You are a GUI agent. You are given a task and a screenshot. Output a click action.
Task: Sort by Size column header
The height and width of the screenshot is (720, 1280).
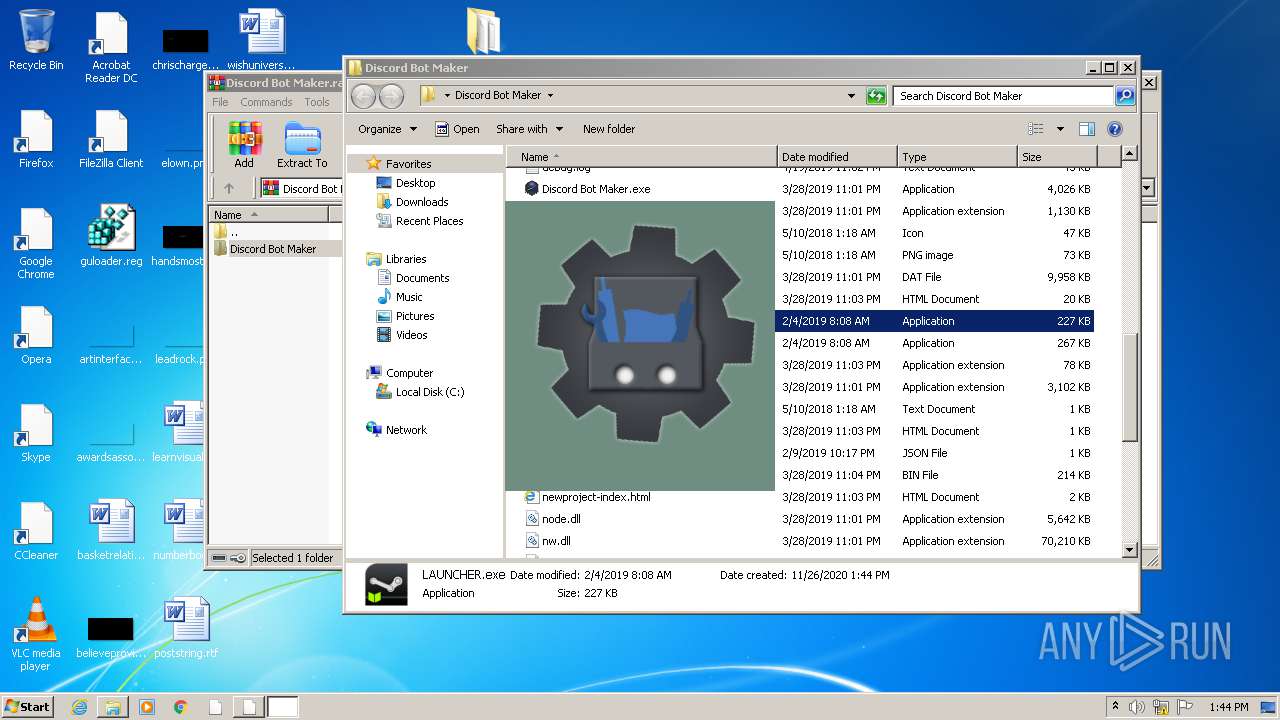click(1057, 157)
